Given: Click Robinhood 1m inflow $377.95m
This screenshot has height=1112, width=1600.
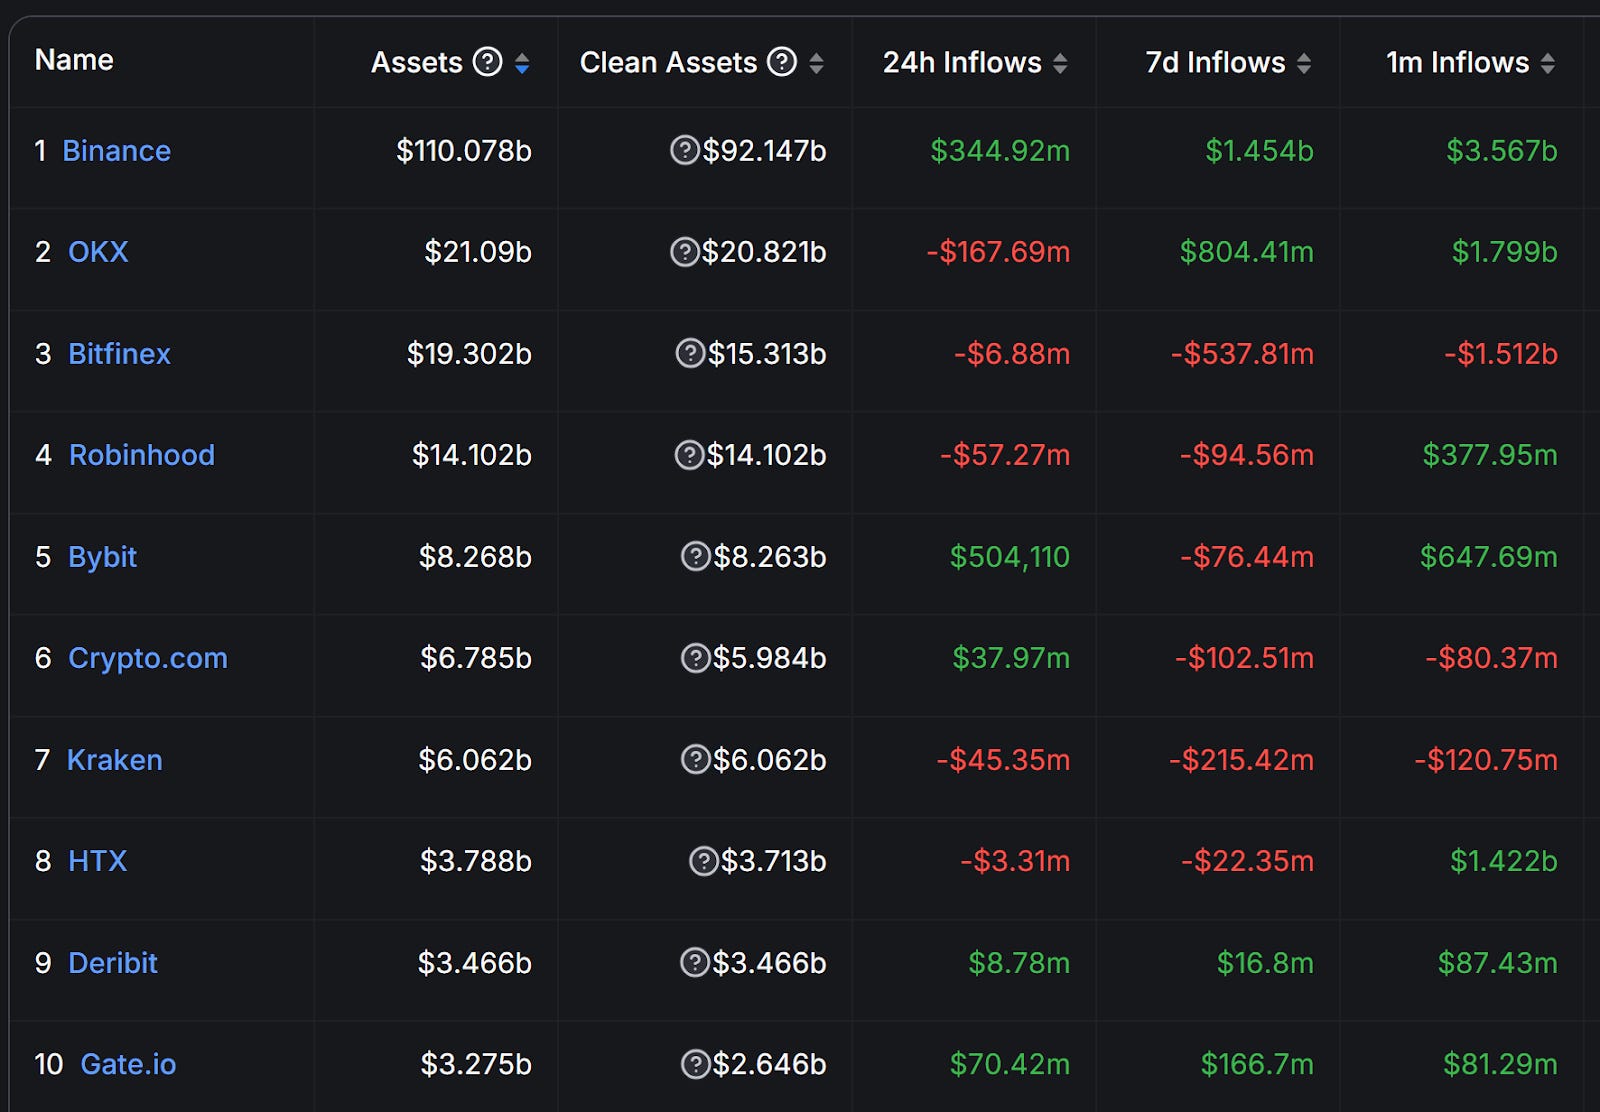Looking at the screenshot, I should (1490, 455).
